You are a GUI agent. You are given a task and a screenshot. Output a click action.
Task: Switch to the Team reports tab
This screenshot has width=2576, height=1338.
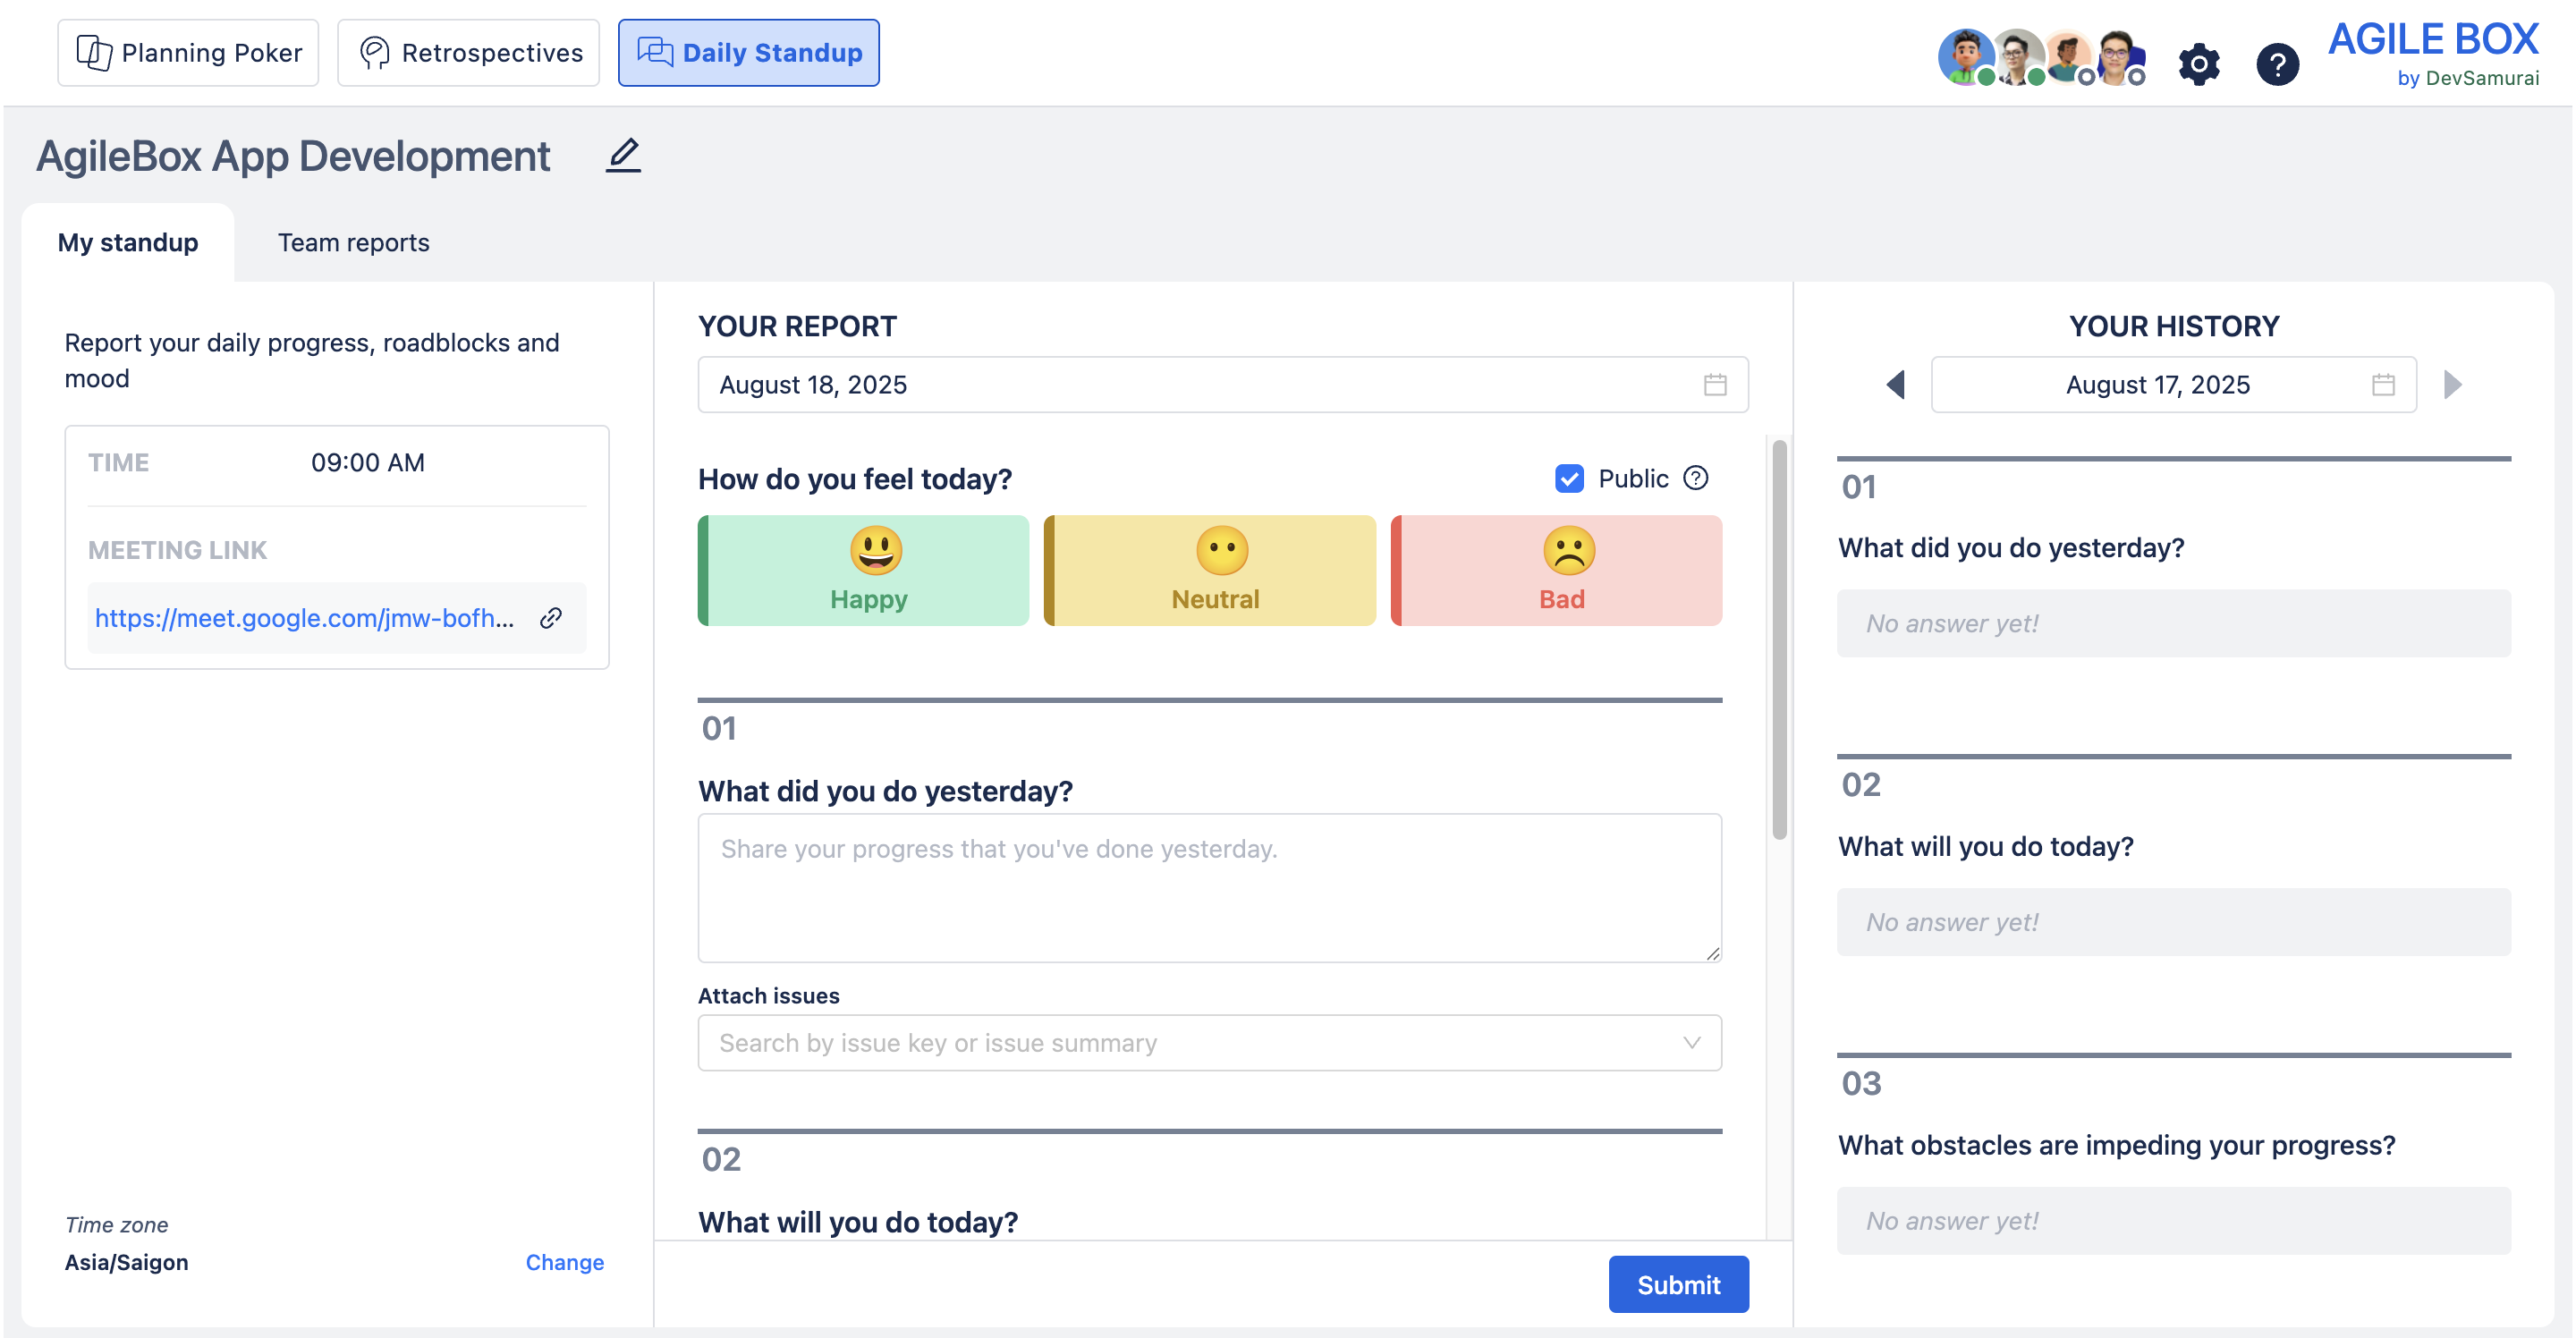tap(353, 242)
